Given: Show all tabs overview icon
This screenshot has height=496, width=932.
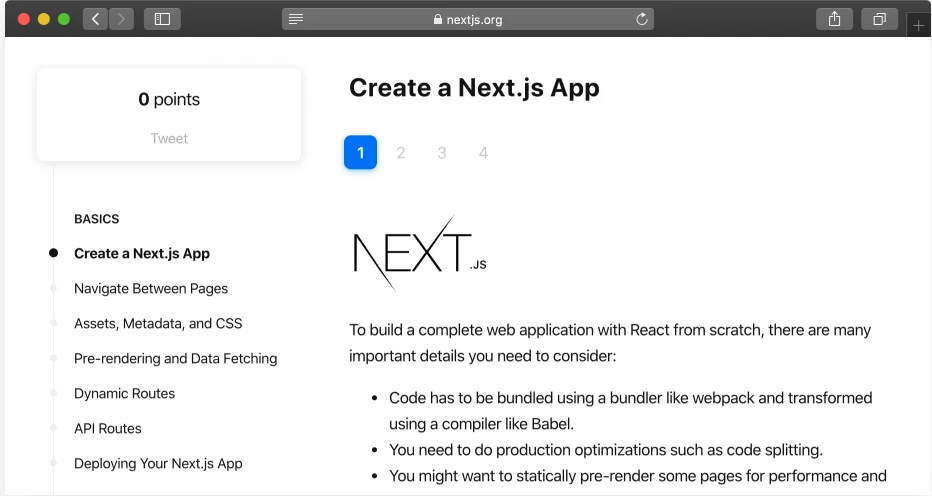Looking at the screenshot, I should coord(879,19).
